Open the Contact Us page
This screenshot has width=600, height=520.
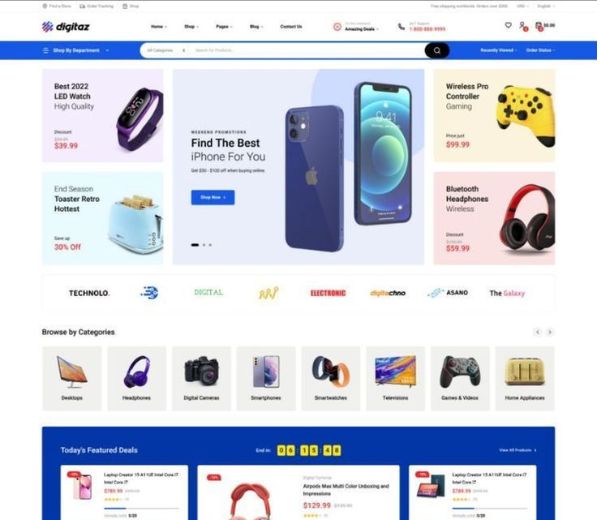tap(291, 26)
